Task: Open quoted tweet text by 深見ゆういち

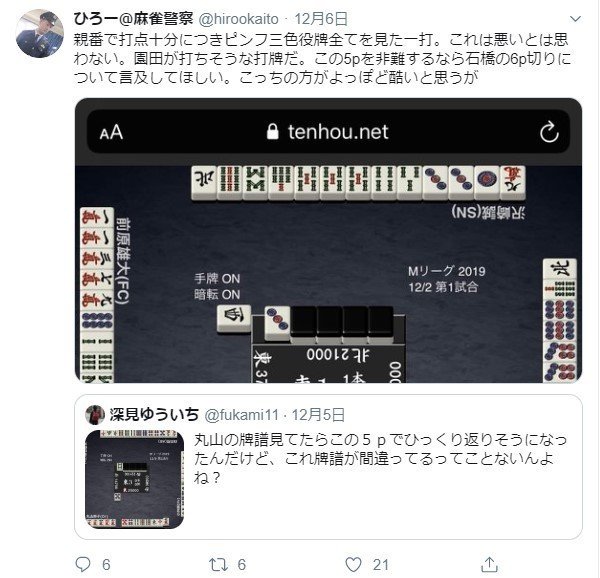Action: 380,458
